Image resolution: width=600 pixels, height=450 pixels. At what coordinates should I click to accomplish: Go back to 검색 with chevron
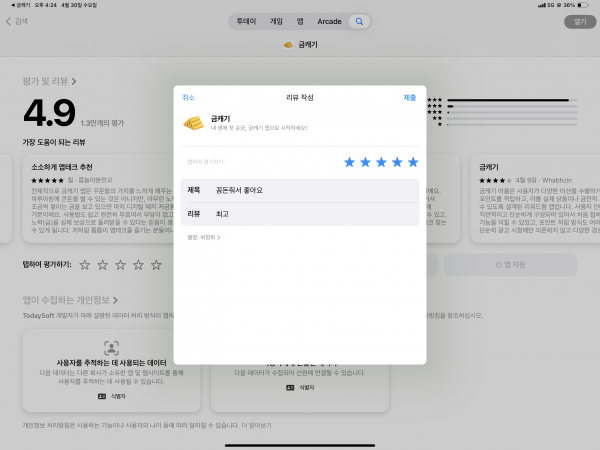point(16,21)
